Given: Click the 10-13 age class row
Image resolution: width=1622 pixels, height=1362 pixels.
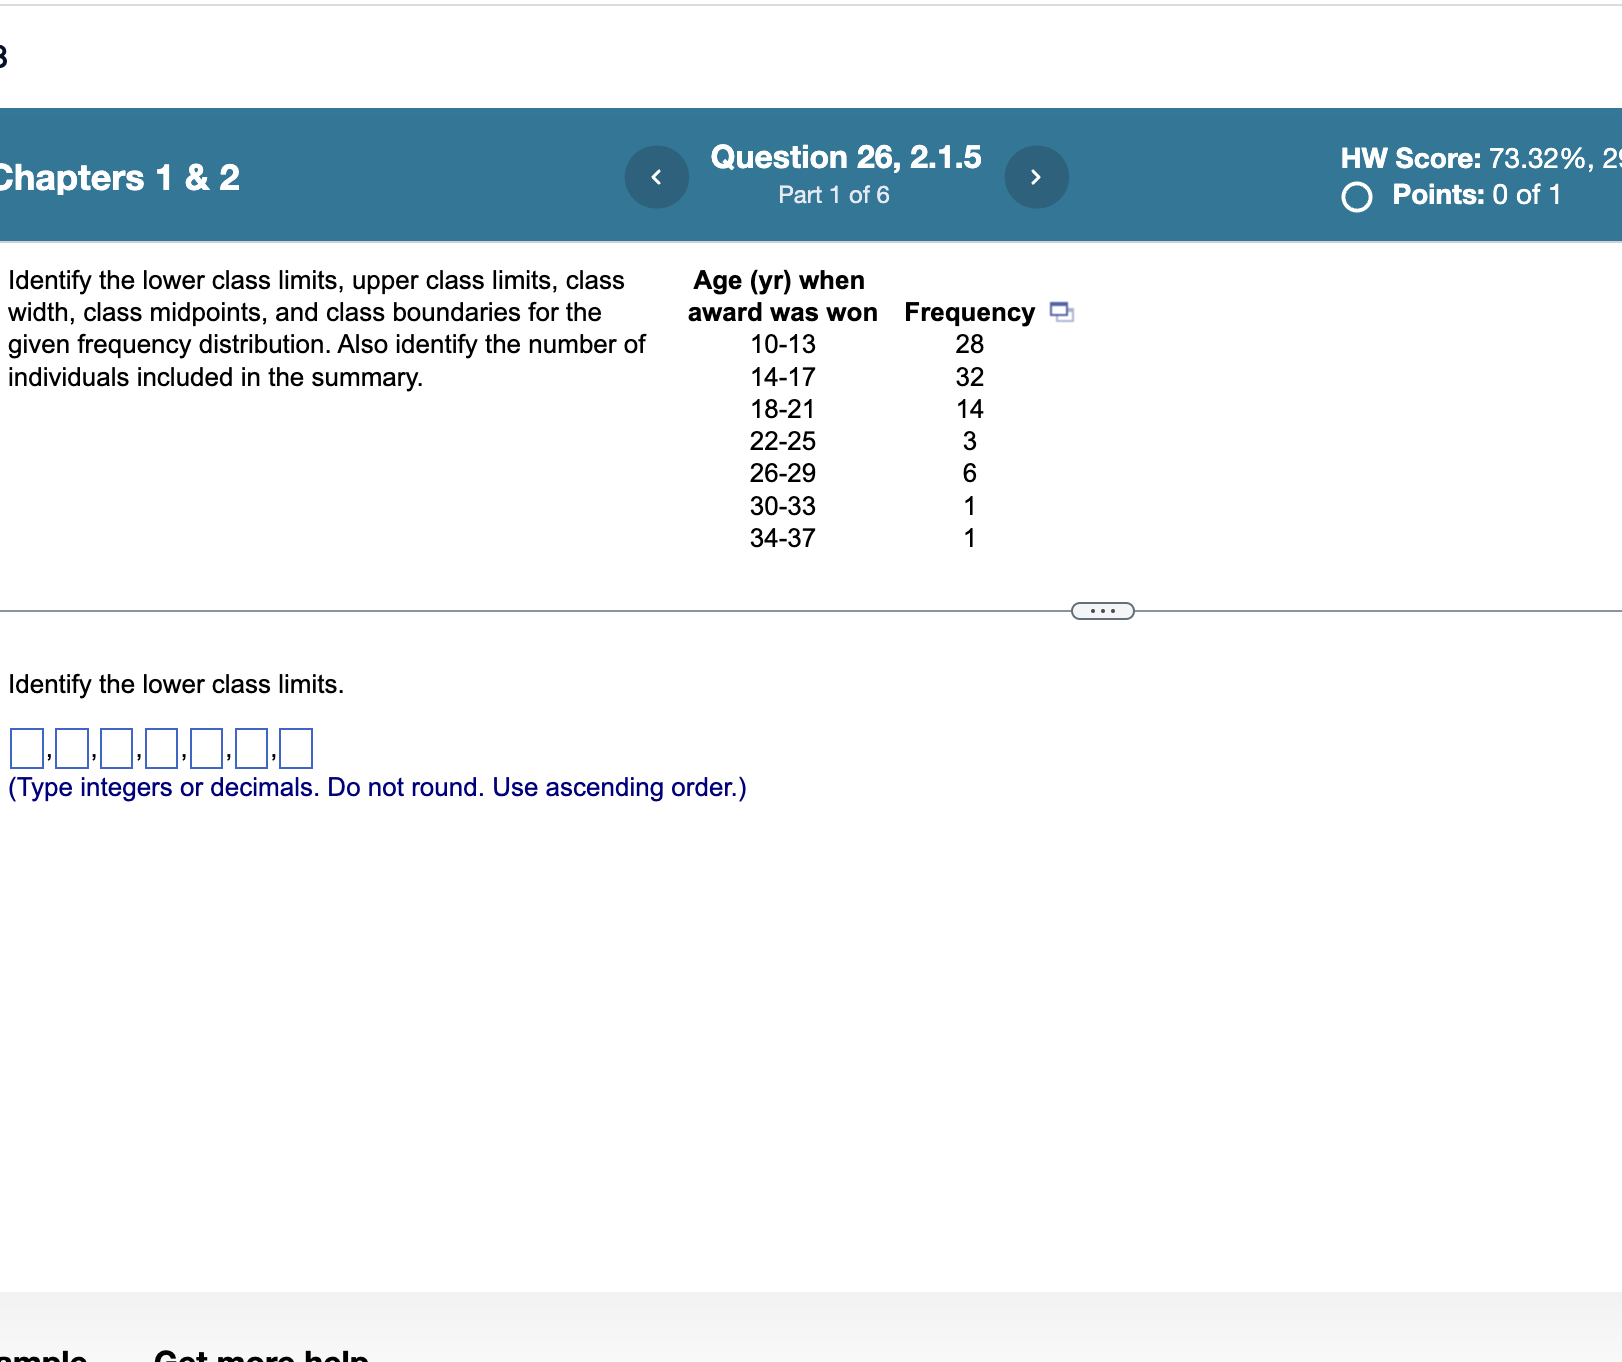Looking at the screenshot, I should pyautogui.click(x=866, y=344).
